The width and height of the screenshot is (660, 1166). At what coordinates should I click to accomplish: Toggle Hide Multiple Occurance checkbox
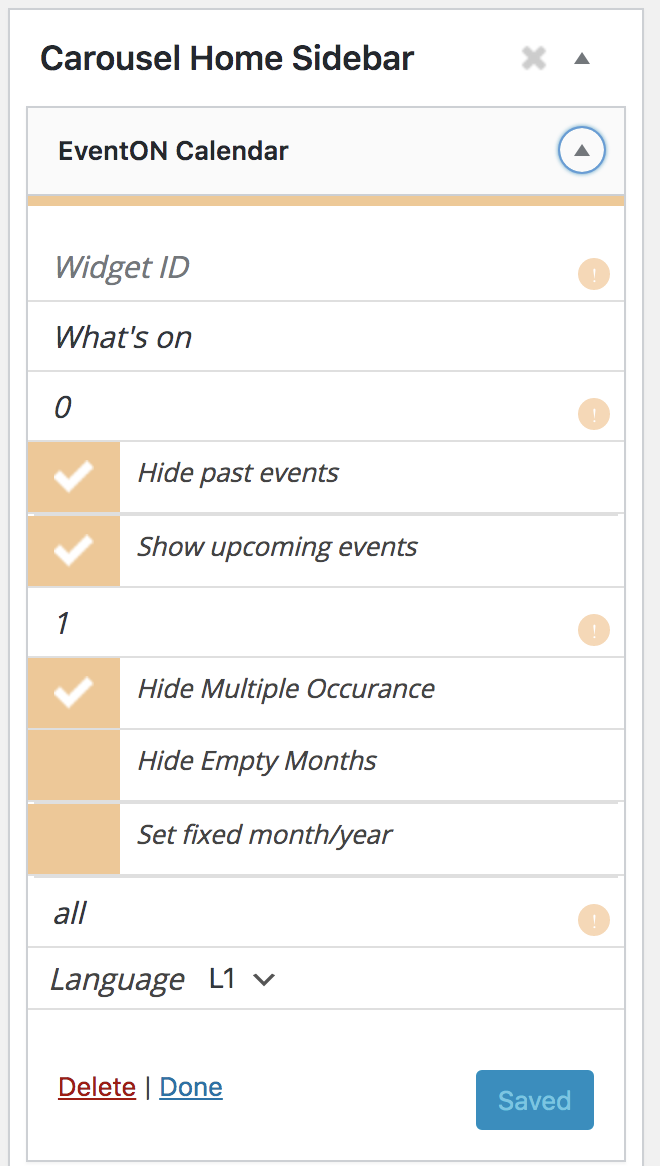74,692
